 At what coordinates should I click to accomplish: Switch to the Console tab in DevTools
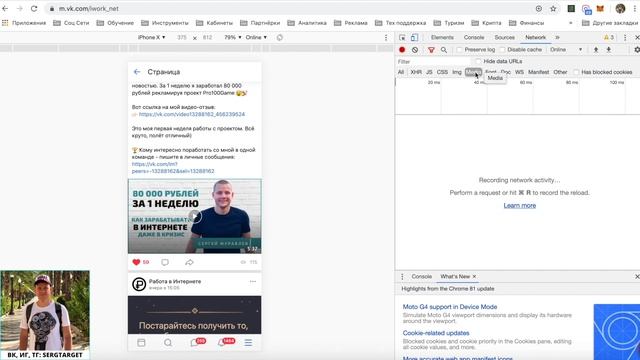(474, 38)
